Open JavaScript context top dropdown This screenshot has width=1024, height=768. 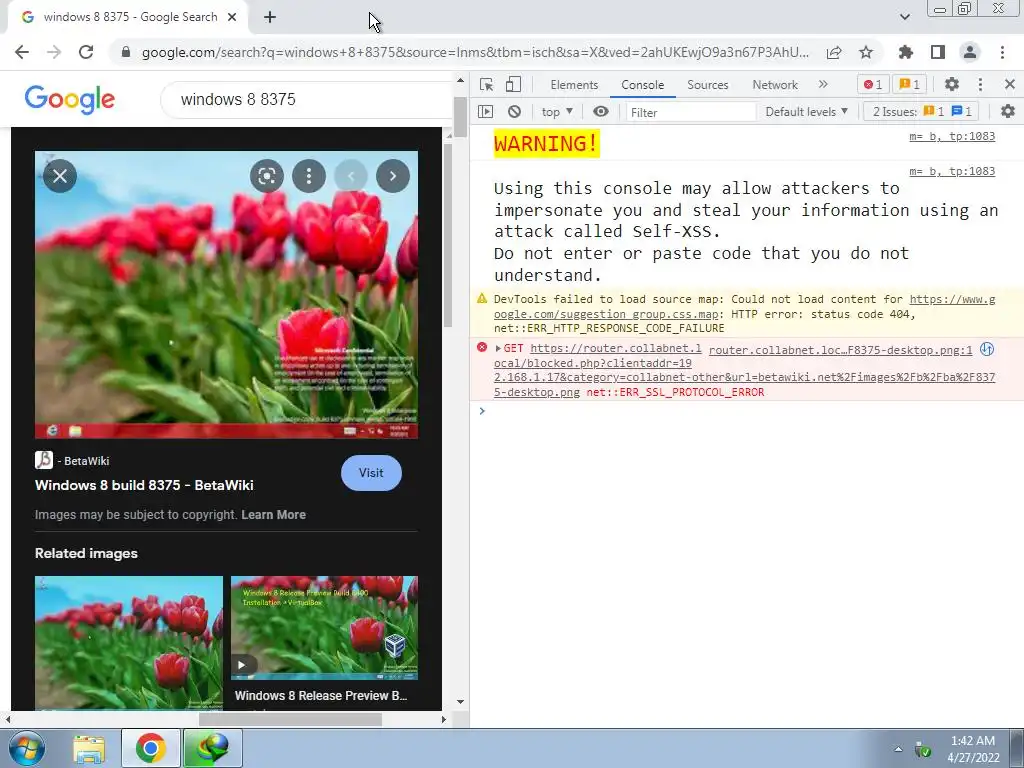(557, 112)
